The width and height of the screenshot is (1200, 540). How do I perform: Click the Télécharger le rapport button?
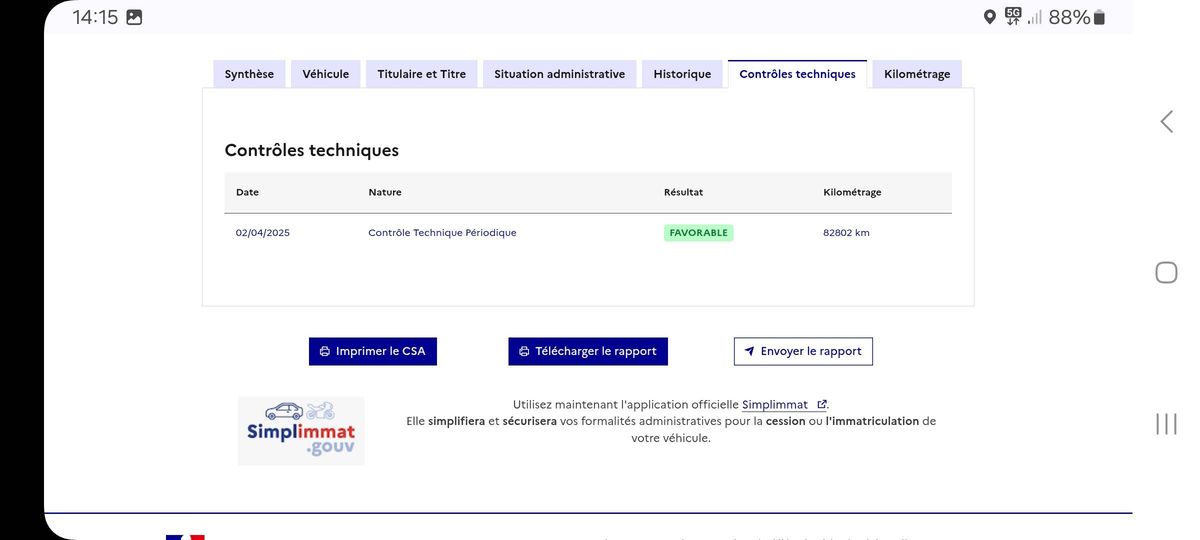[588, 351]
